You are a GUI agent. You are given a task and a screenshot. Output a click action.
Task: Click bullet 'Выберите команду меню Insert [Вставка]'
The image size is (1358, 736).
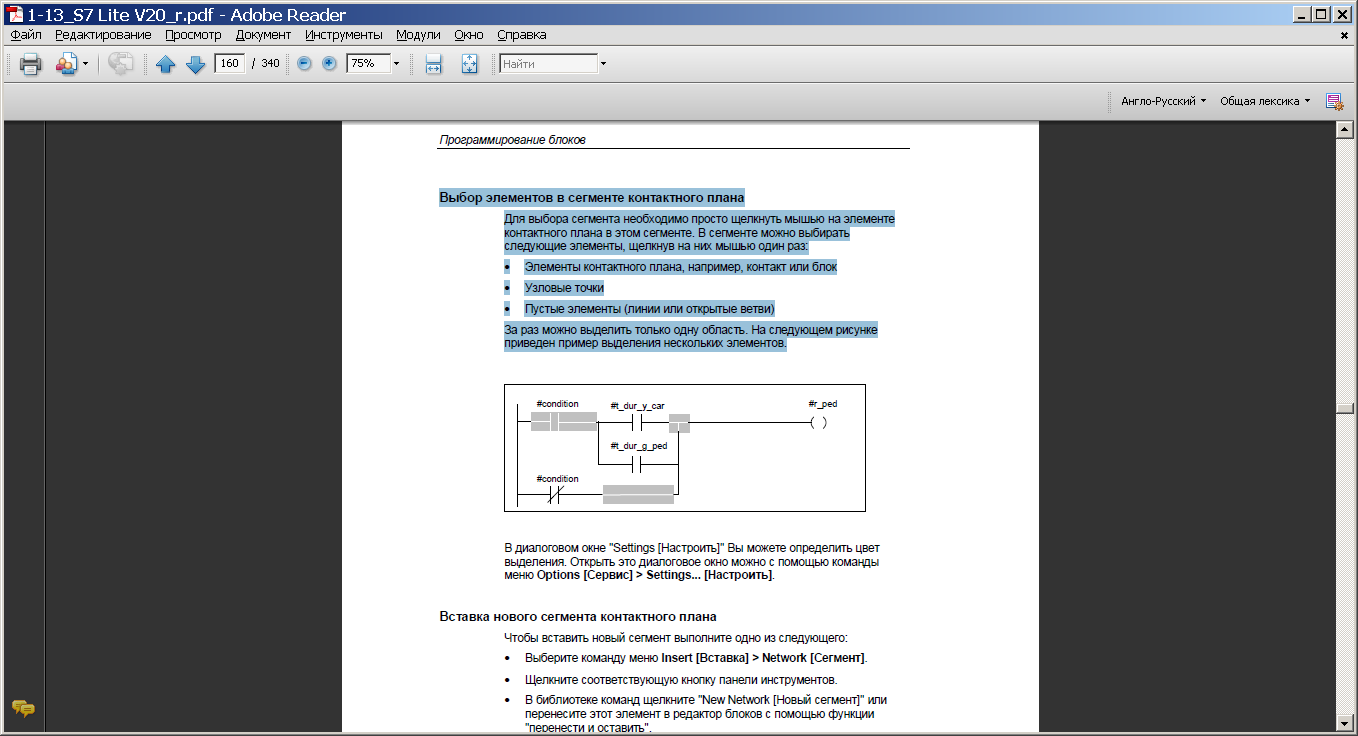pos(695,658)
